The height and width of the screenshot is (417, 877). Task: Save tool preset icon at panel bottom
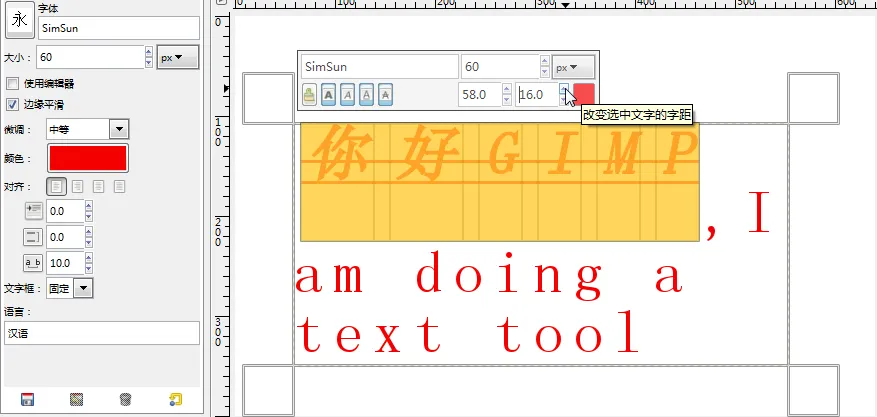tap(27, 399)
